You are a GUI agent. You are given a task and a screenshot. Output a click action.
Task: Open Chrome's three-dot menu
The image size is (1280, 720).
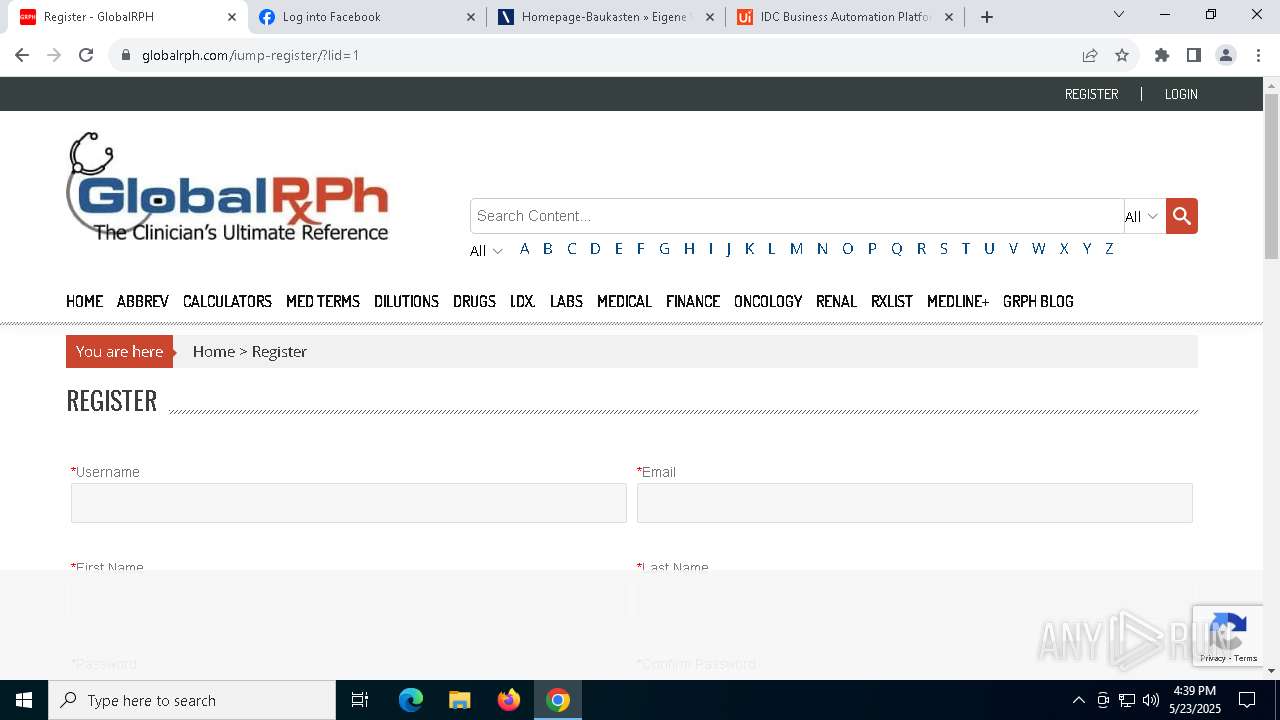(x=1257, y=55)
